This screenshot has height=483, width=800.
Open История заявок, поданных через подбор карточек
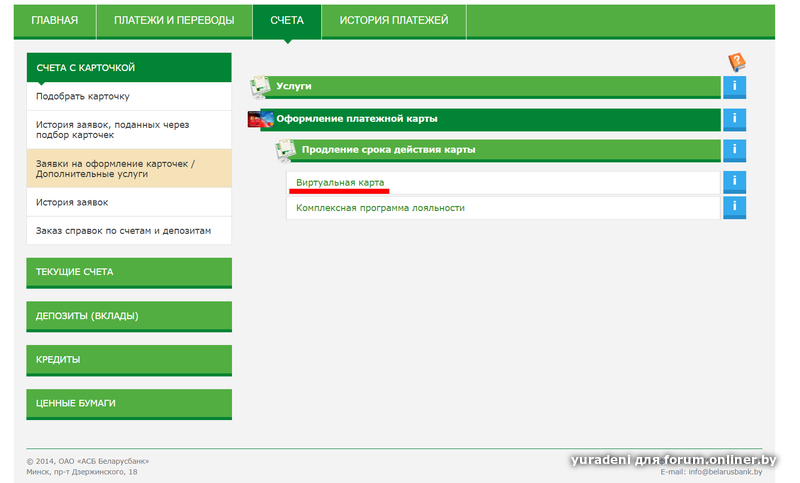pos(129,130)
